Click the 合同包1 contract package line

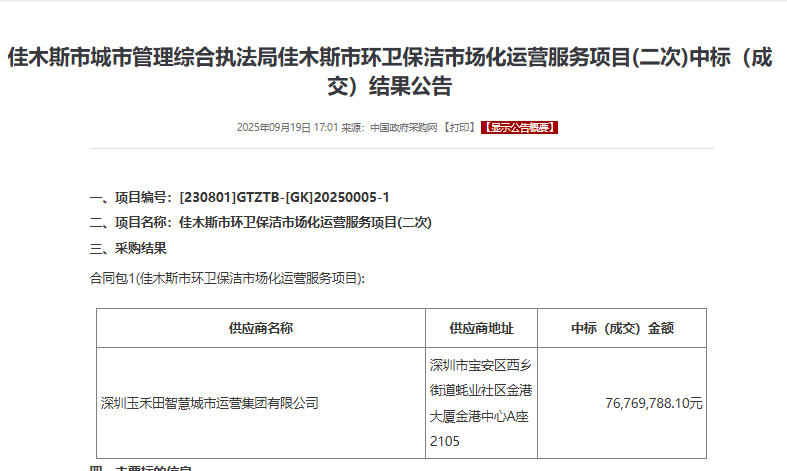227,277
